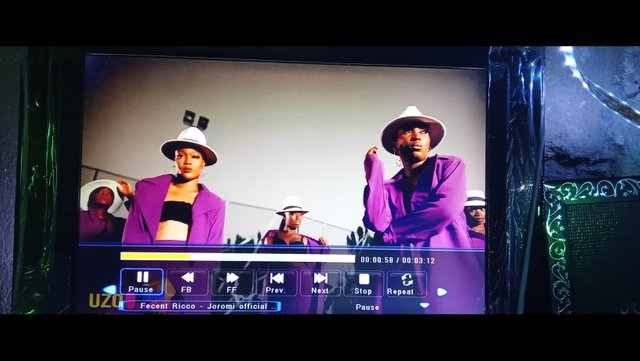Select the FF fast-forward button
This screenshot has height=361, width=640.
(232, 282)
